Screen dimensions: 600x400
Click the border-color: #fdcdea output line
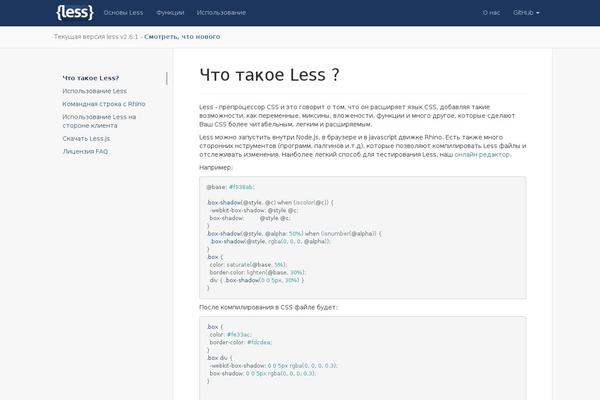pos(241,343)
